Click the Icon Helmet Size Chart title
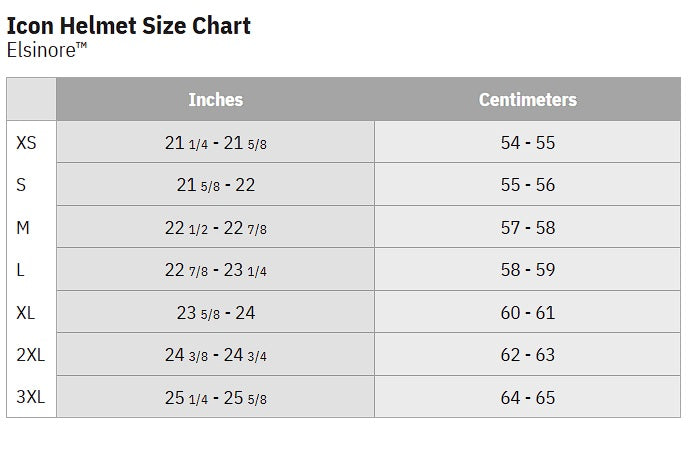The height and width of the screenshot is (453, 691). [x=128, y=25]
